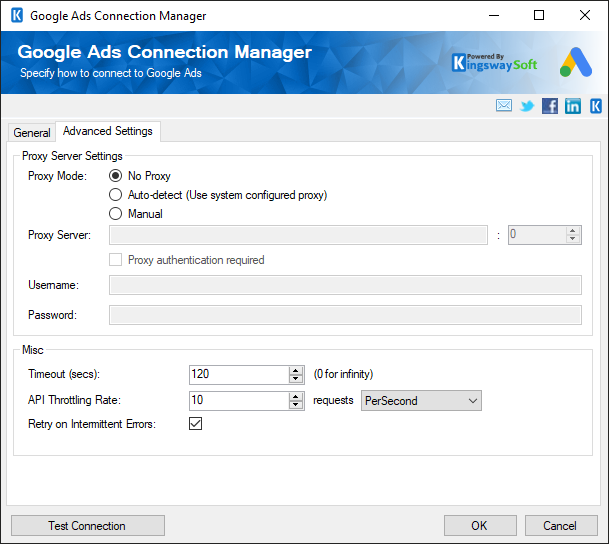Open the LinkedIn icon link
609x544 pixels.
[573, 106]
